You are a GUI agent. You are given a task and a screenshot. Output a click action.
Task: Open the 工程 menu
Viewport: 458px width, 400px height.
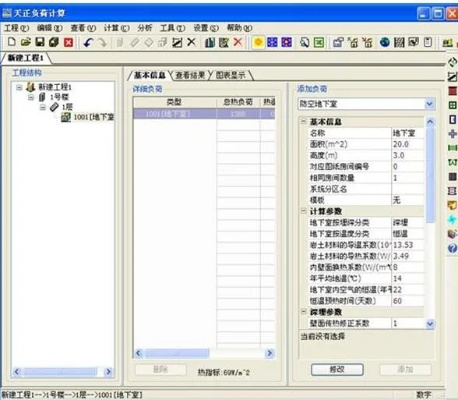[16, 28]
